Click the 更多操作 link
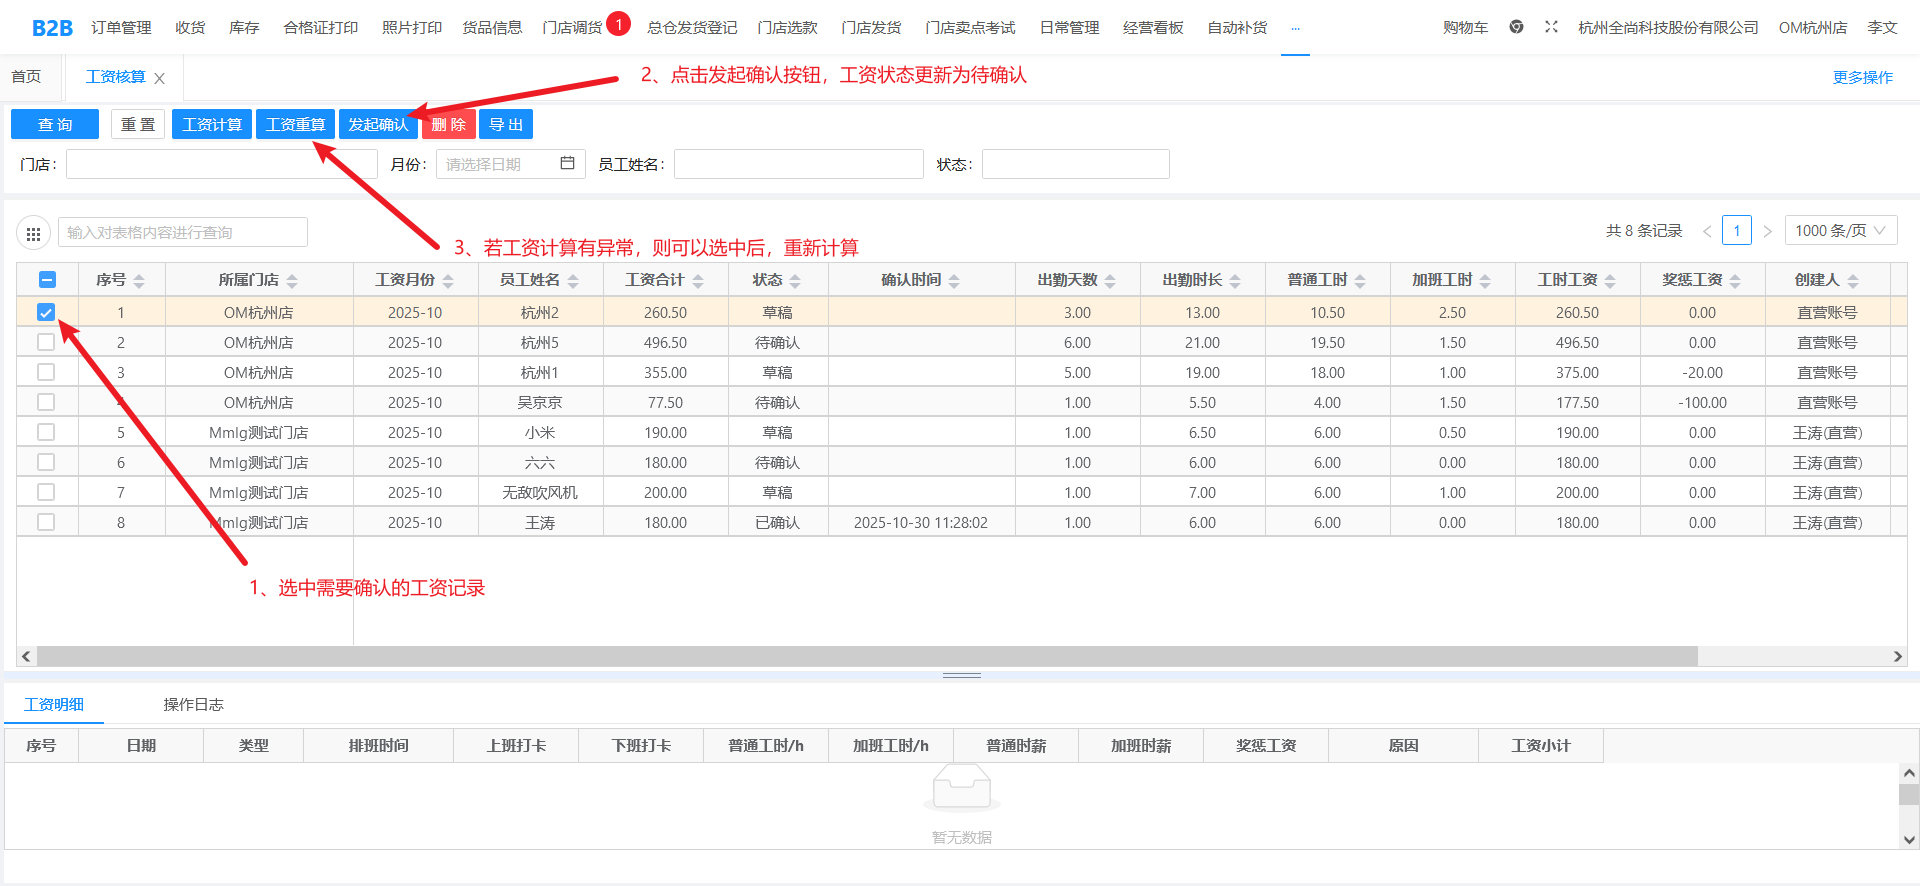The height and width of the screenshot is (886, 1920). [1862, 77]
